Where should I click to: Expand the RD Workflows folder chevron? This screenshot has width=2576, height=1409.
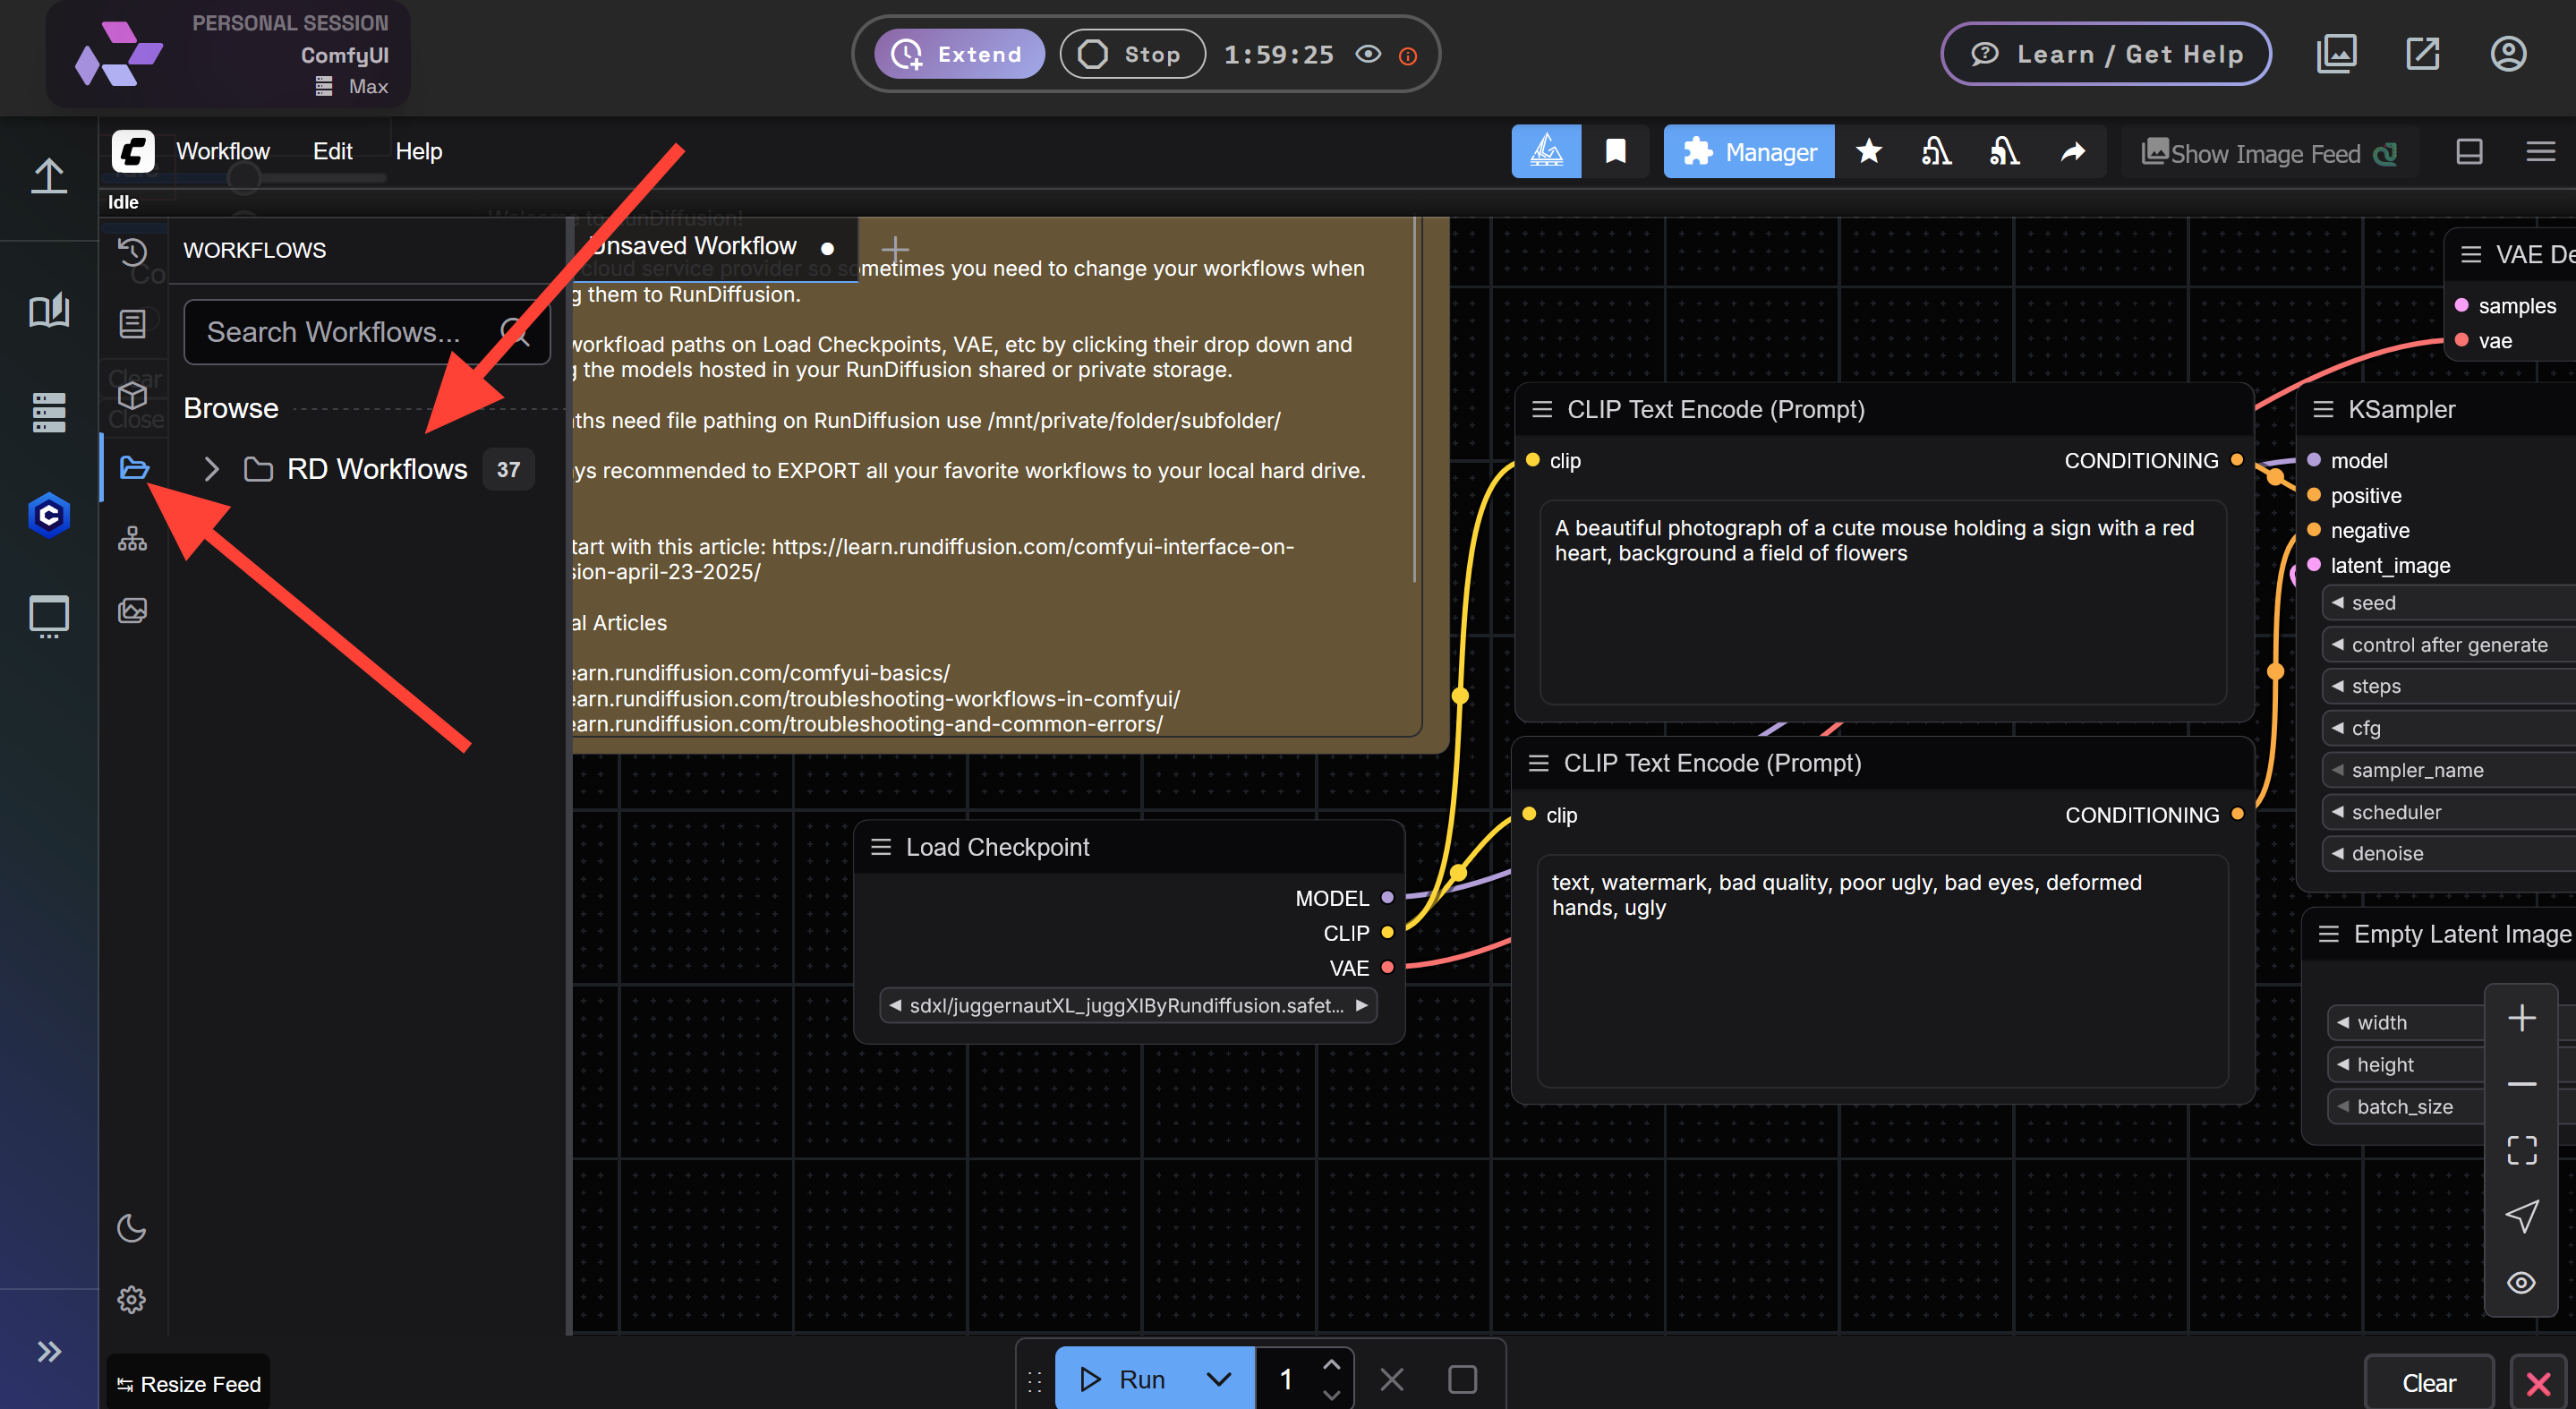(211, 469)
